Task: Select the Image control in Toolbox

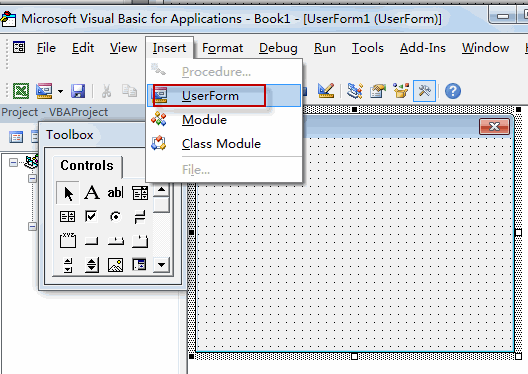Action: pyautogui.click(x=115, y=265)
